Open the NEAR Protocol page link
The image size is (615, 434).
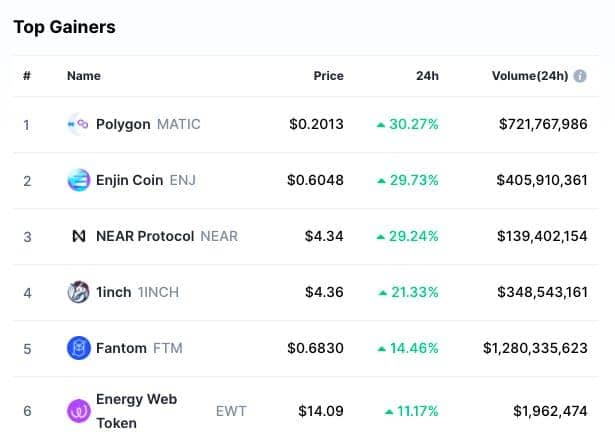click(145, 236)
